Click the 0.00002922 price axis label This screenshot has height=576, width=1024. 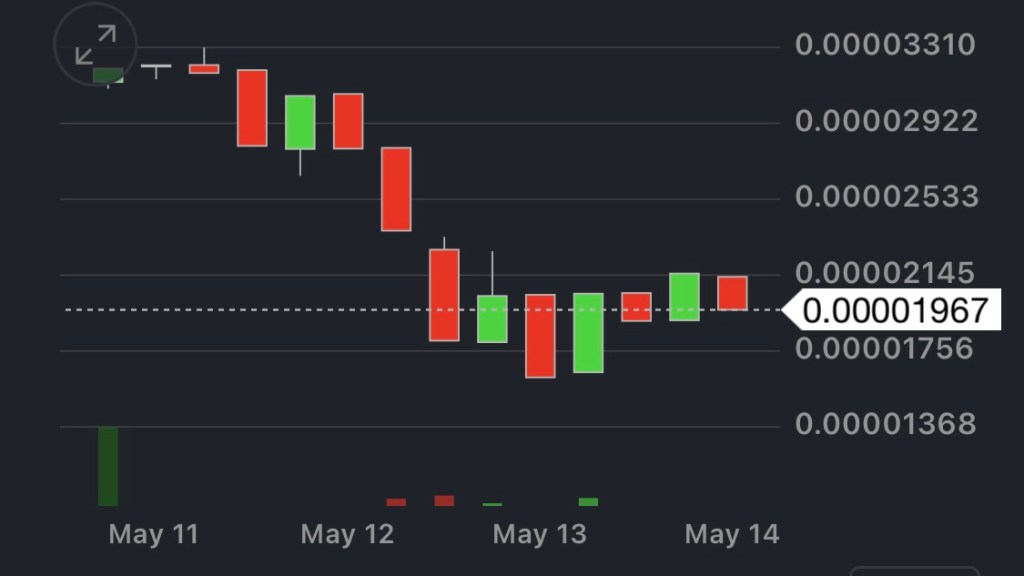pos(886,122)
